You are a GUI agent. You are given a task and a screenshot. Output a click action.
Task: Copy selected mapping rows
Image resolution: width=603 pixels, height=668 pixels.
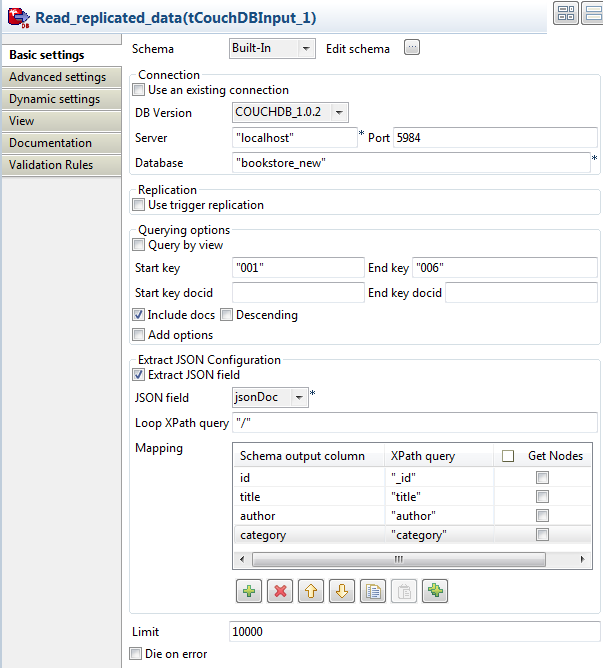[372, 591]
